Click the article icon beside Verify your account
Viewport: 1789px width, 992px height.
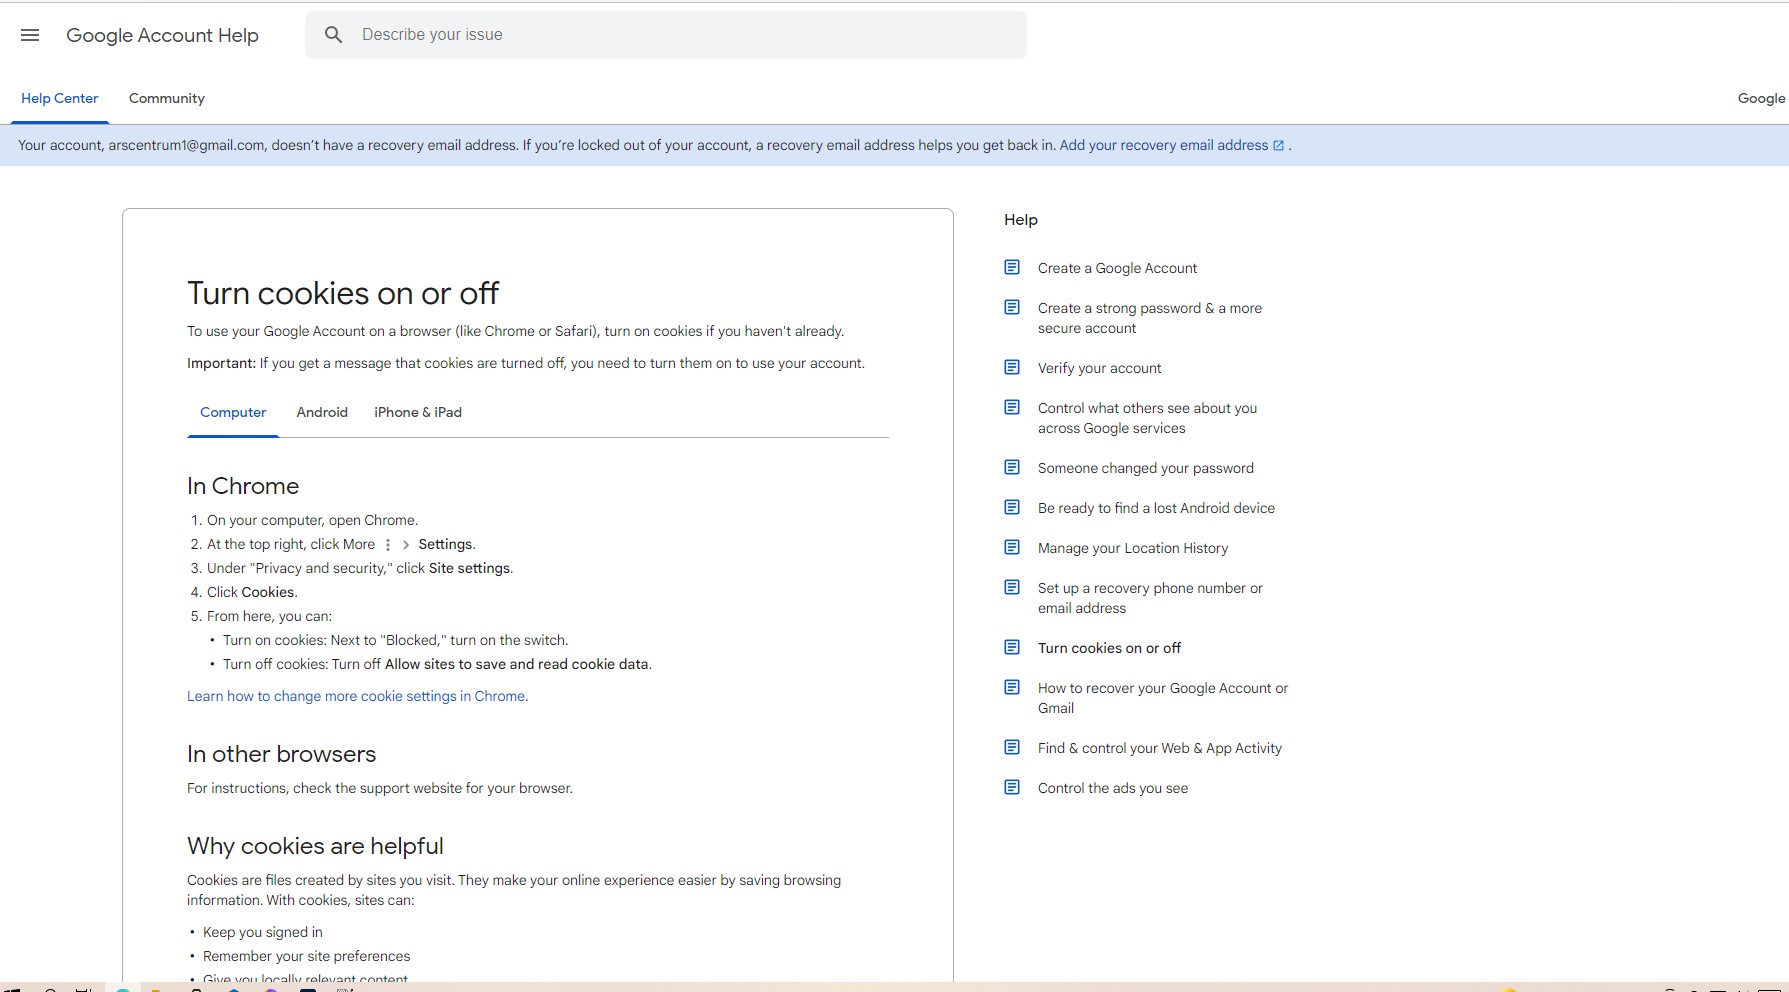click(1012, 368)
